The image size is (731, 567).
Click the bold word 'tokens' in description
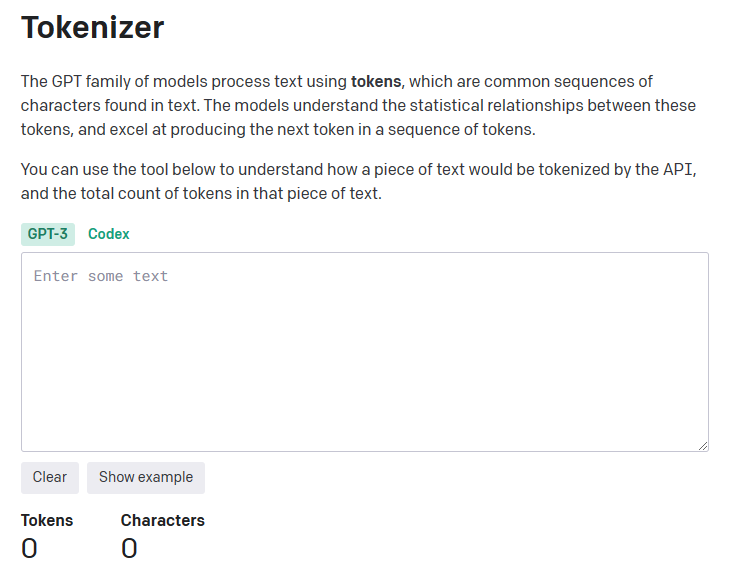375,81
